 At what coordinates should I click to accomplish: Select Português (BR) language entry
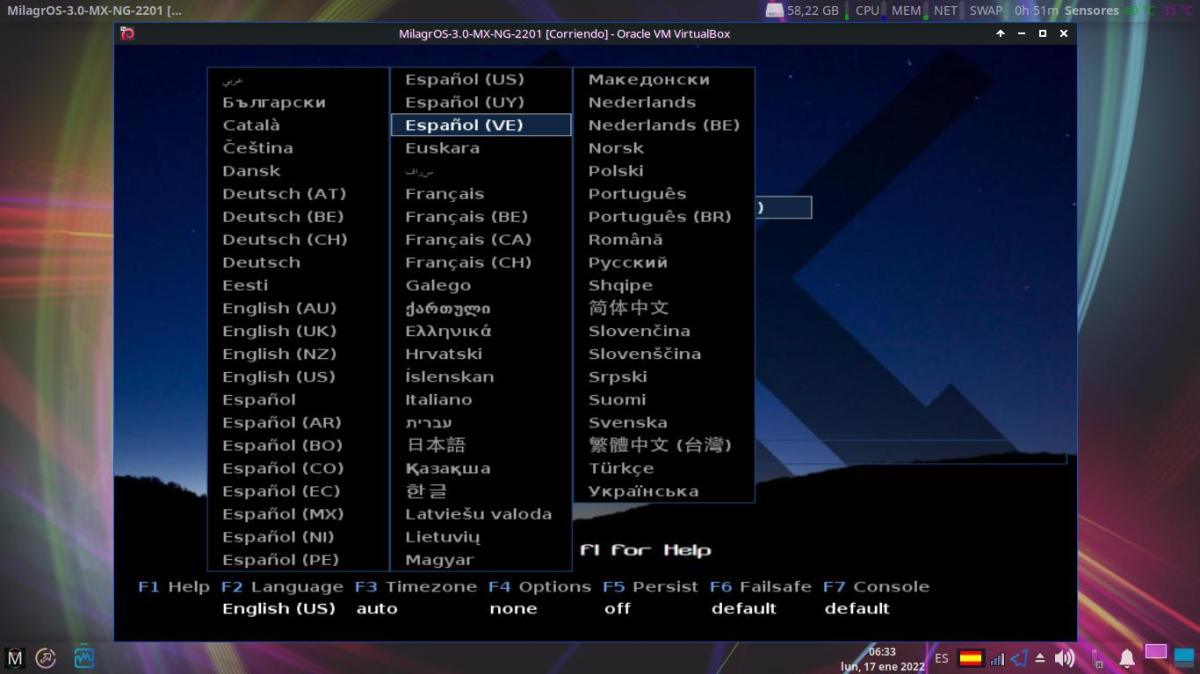pos(659,217)
